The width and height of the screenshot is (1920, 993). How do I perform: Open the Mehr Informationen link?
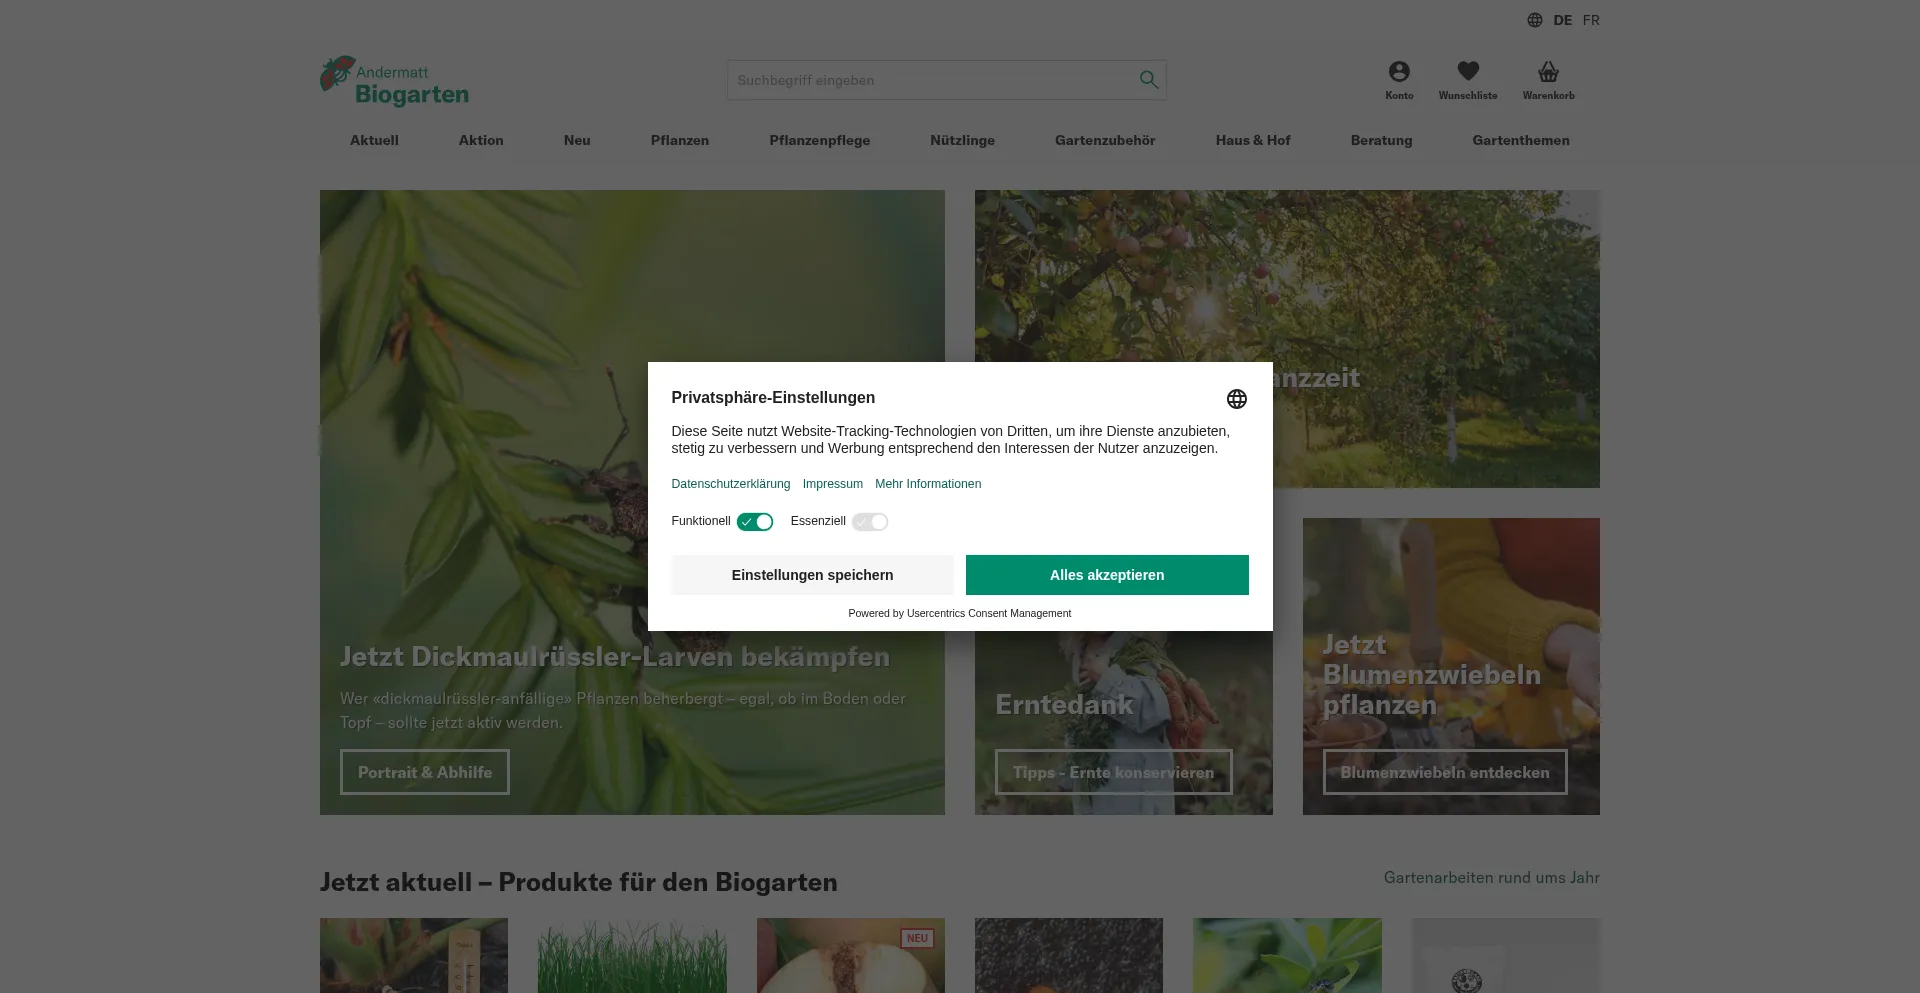tap(928, 484)
